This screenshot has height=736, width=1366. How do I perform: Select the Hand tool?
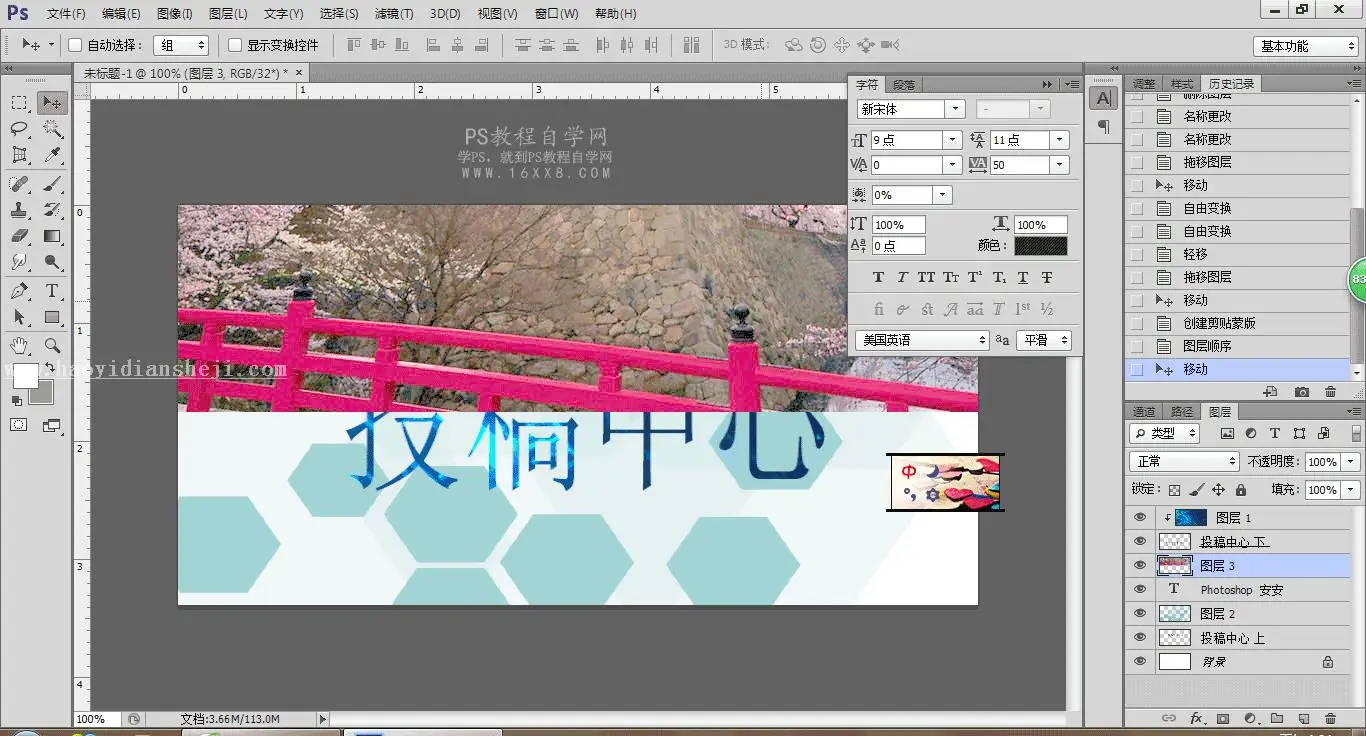19,346
